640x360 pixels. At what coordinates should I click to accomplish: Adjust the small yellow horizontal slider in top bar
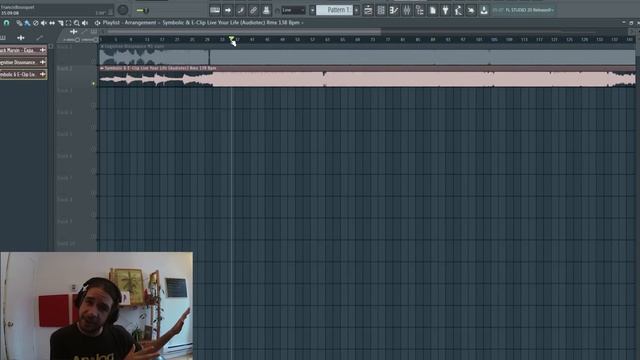pos(142,10)
